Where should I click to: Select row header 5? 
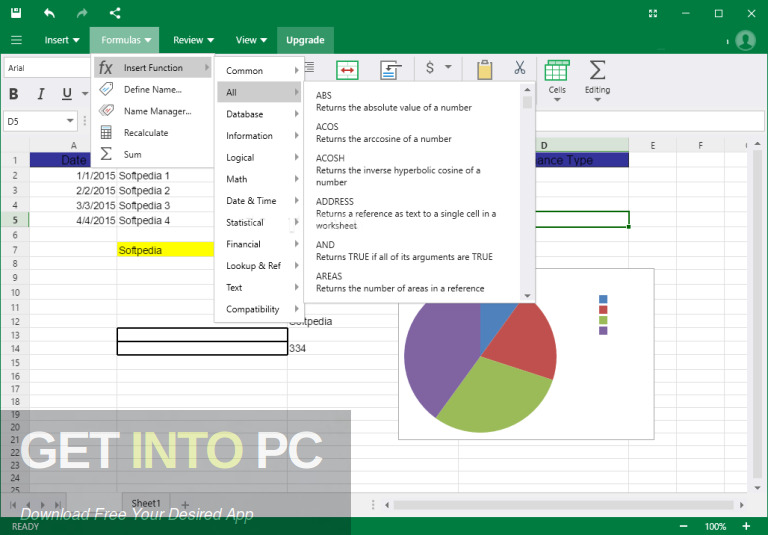(15, 220)
